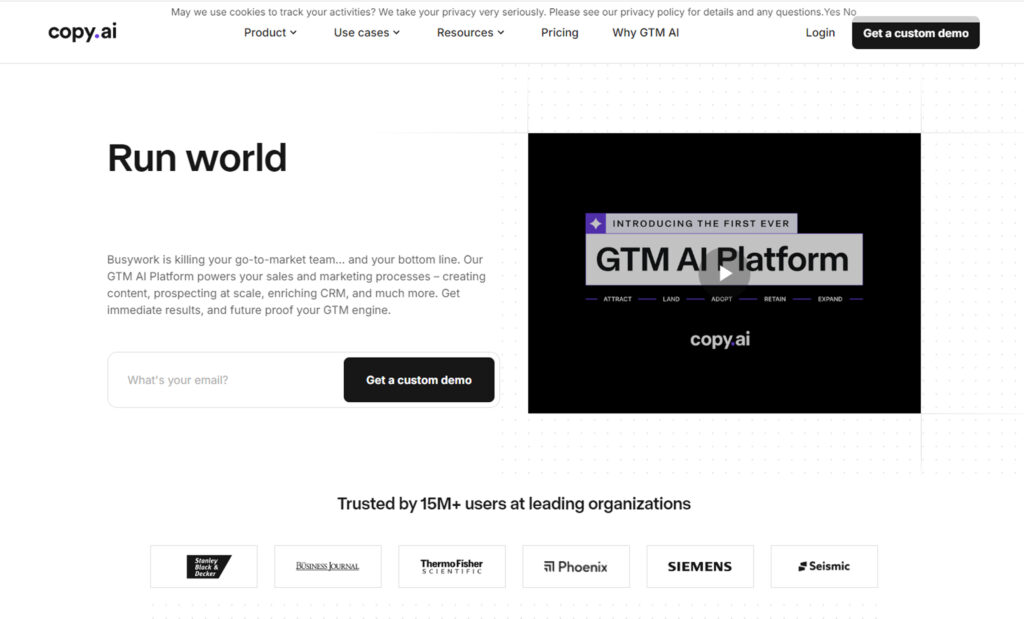The image size is (1024, 619).
Task: Open the Use cases dropdown
Action: [x=366, y=33]
